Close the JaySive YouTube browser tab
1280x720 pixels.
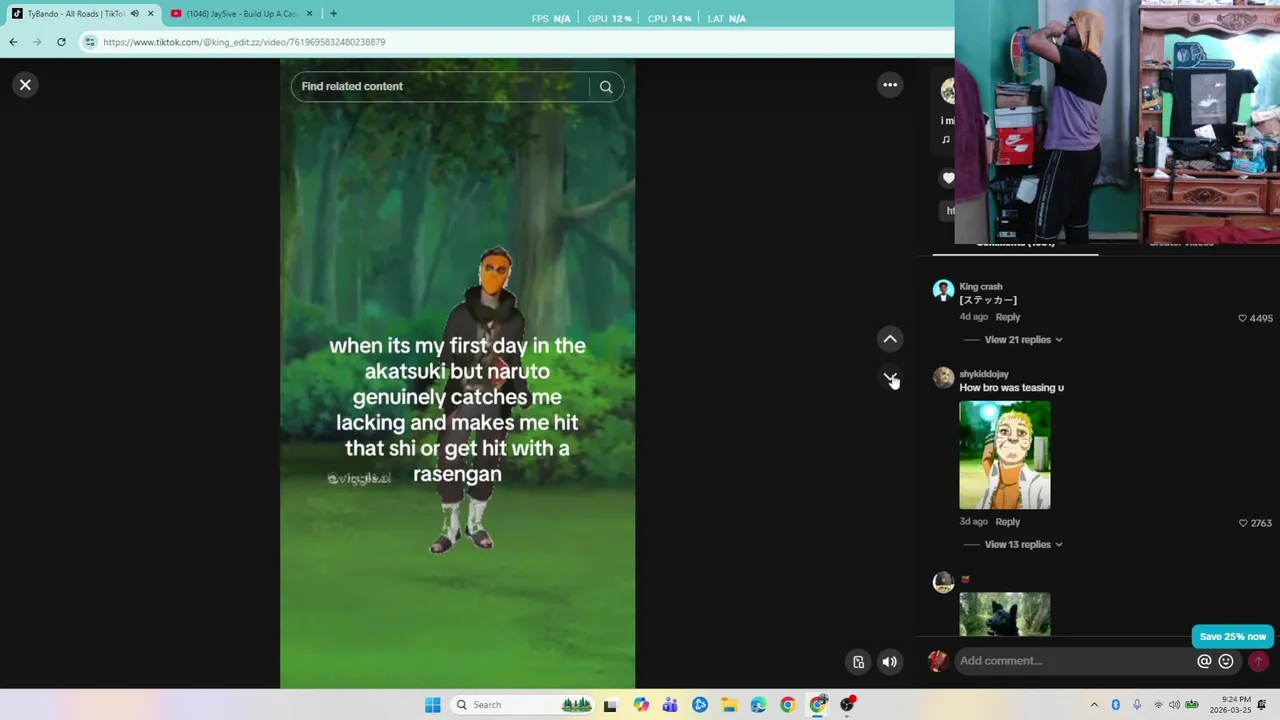click(x=309, y=14)
